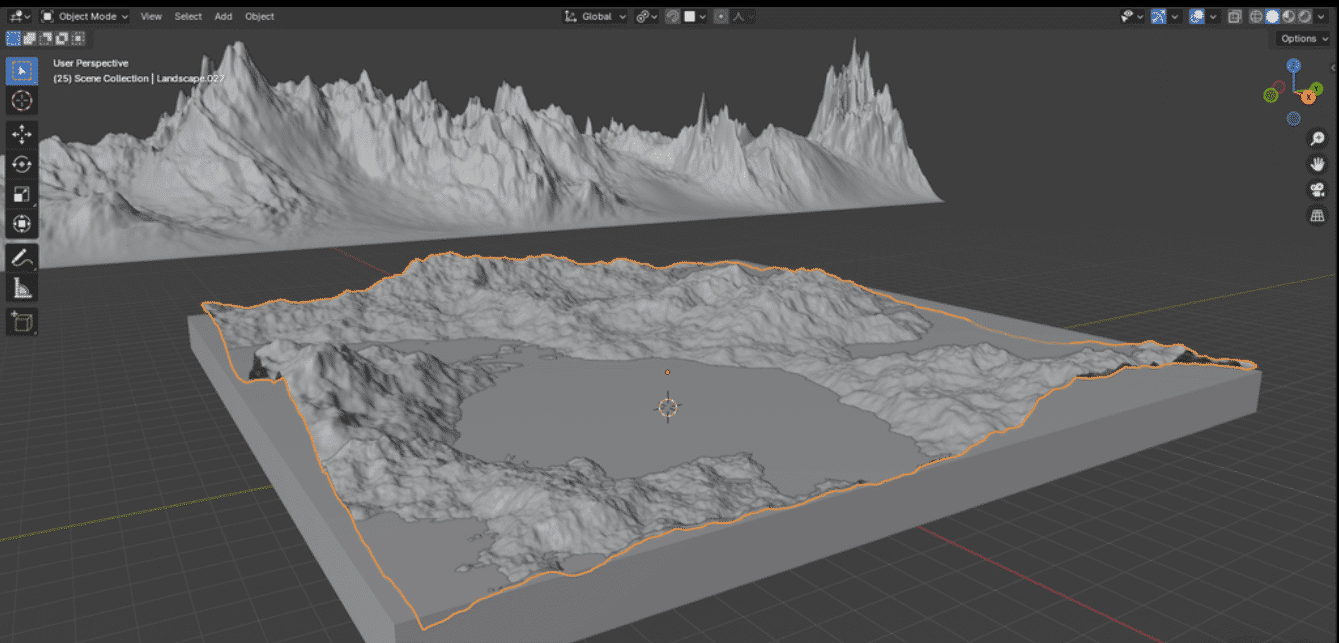This screenshot has height=643, width=1339.
Task: Click the 3D cursor at terrain center
Action: [668, 406]
